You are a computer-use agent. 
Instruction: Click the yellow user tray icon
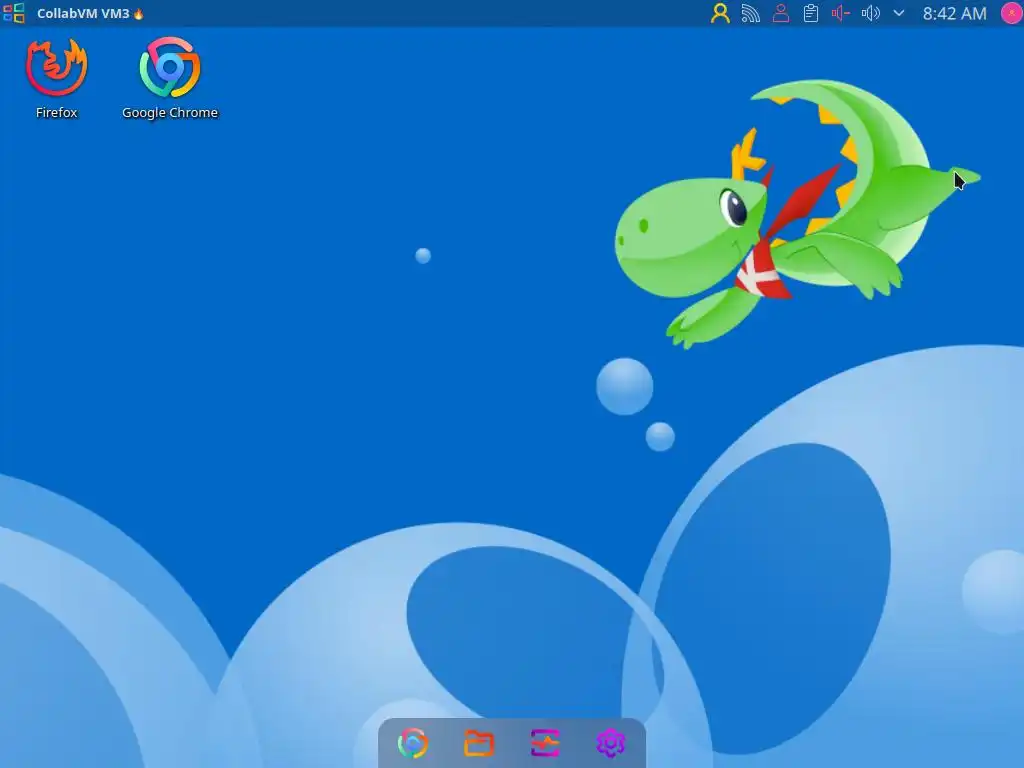[x=720, y=14]
